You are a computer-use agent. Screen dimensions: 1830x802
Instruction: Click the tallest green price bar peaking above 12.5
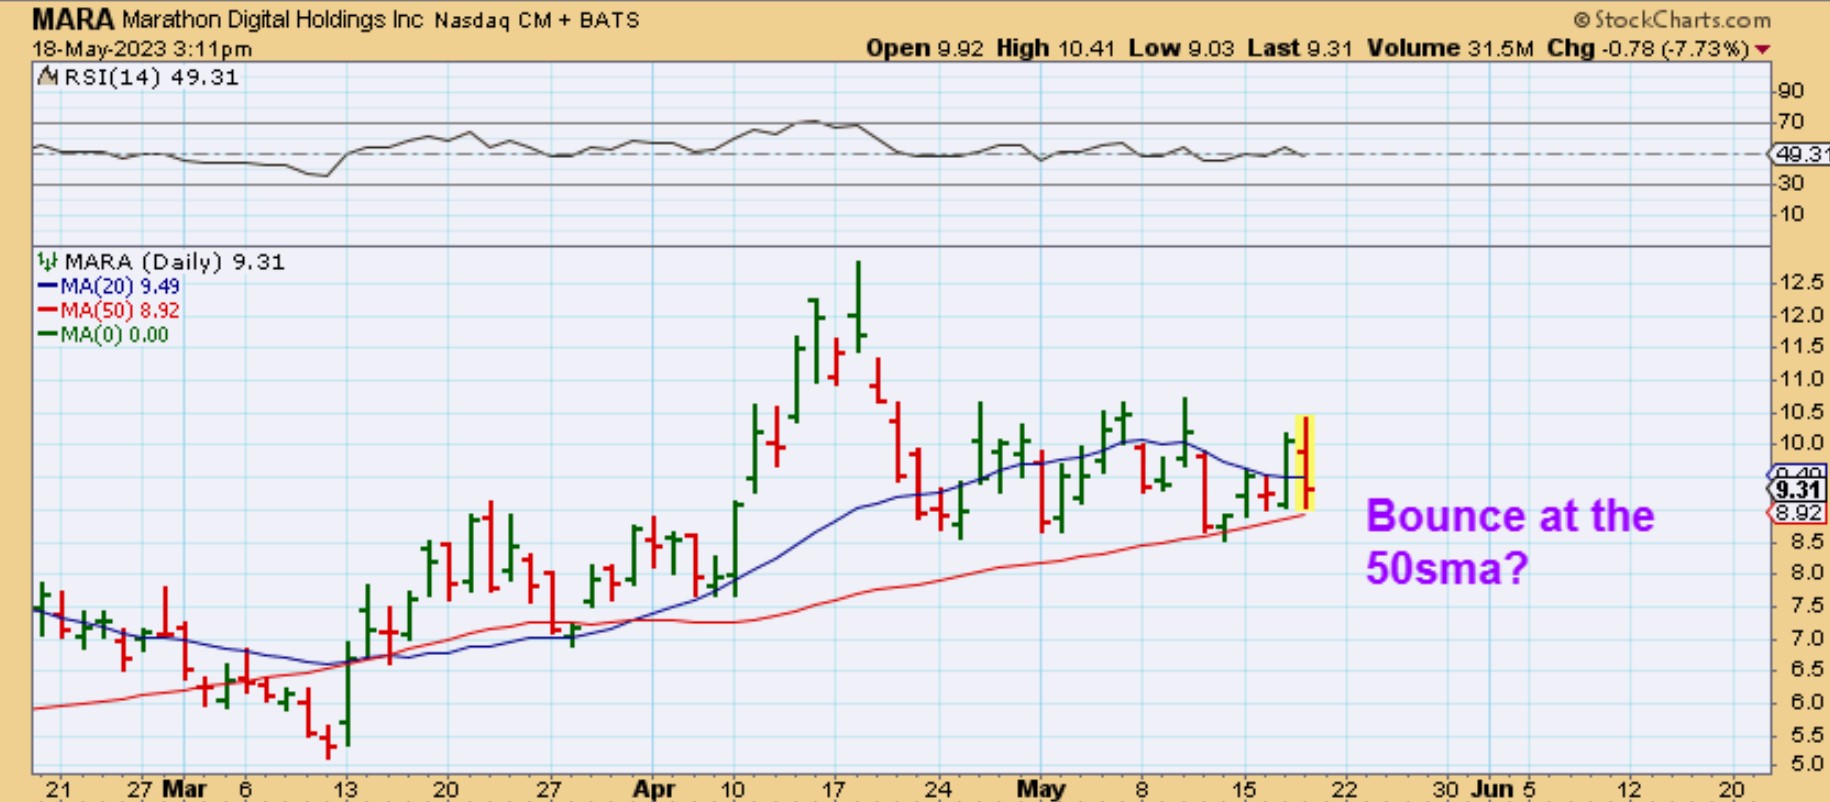click(x=858, y=307)
